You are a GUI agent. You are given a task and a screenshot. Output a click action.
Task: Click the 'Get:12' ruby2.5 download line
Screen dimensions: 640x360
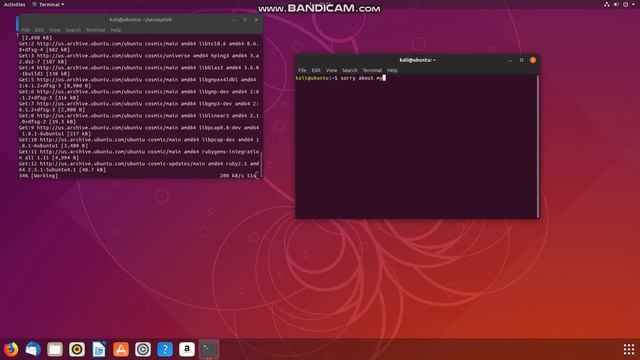pyautogui.click(x=139, y=167)
